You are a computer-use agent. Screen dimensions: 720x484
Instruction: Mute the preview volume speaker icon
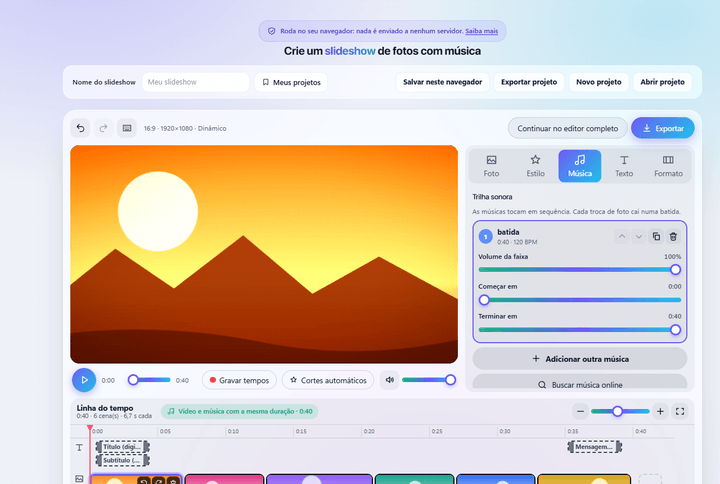[389, 380]
